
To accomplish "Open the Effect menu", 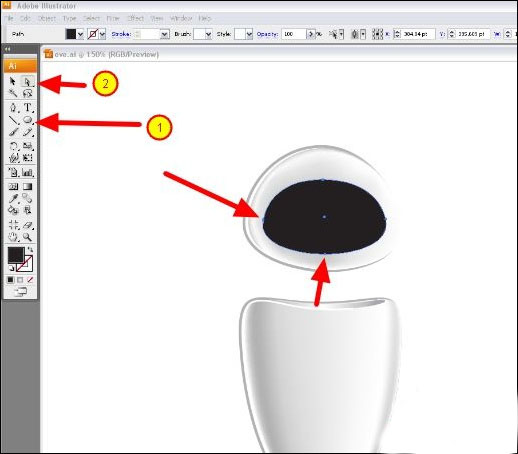I will click(x=135, y=18).
